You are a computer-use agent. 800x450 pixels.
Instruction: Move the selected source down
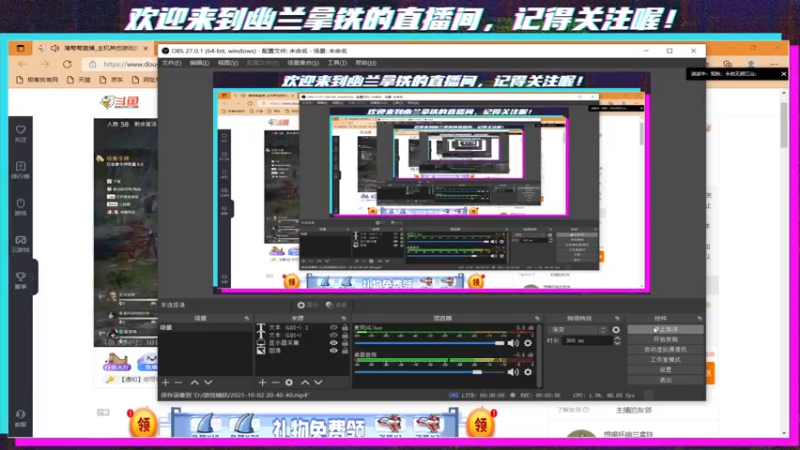[x=318, y=382]
